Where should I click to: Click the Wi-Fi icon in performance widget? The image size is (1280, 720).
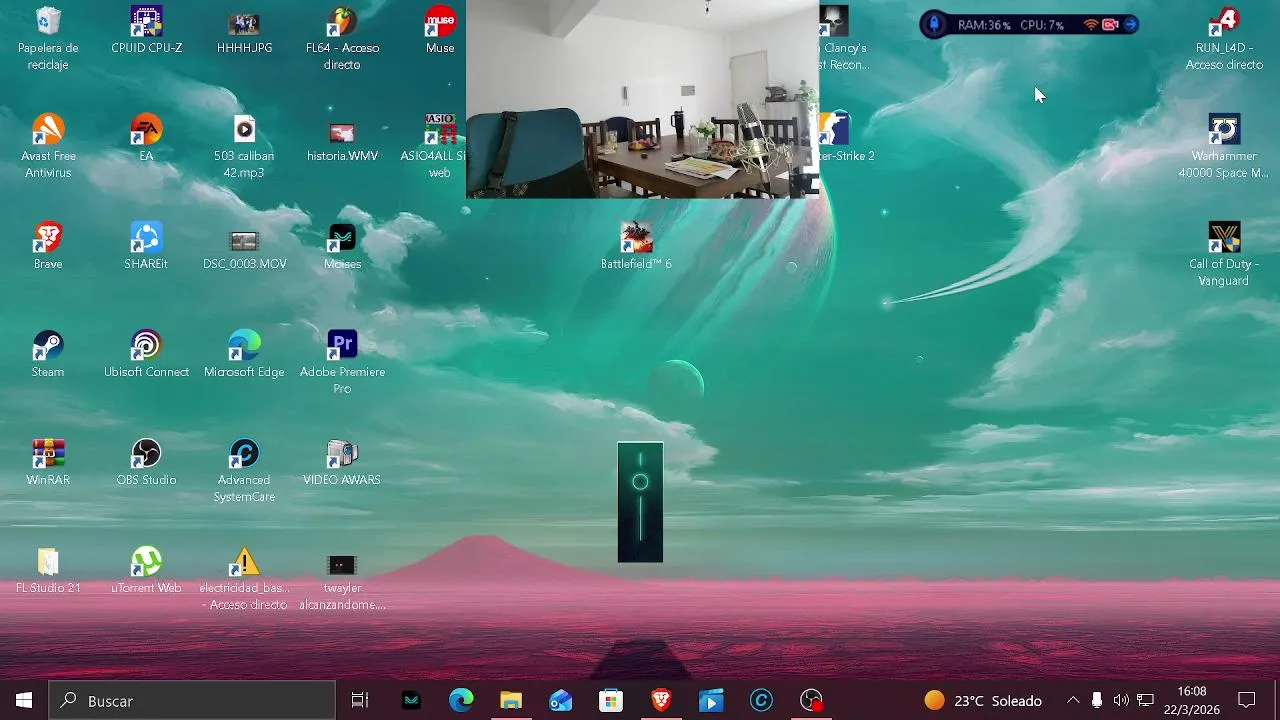[x=1091, y=25]
